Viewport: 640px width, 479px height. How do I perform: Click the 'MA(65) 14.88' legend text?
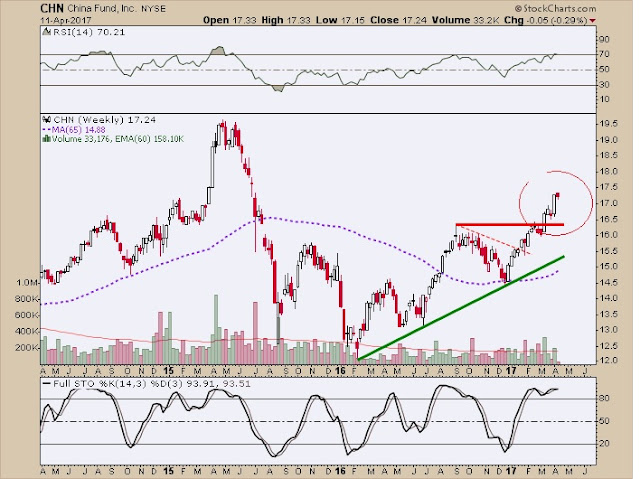pos(79,130)
